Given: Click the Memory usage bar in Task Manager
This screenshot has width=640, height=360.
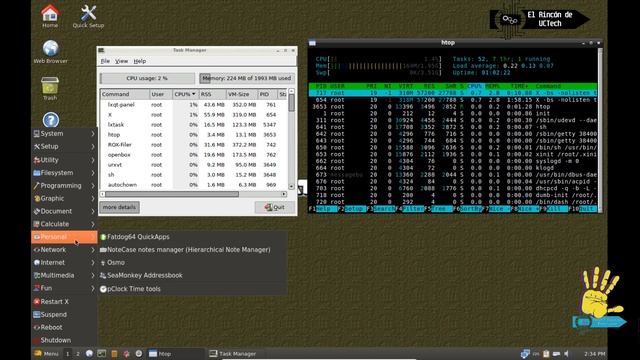Looking at the screenshot, I should coord(247,78).
